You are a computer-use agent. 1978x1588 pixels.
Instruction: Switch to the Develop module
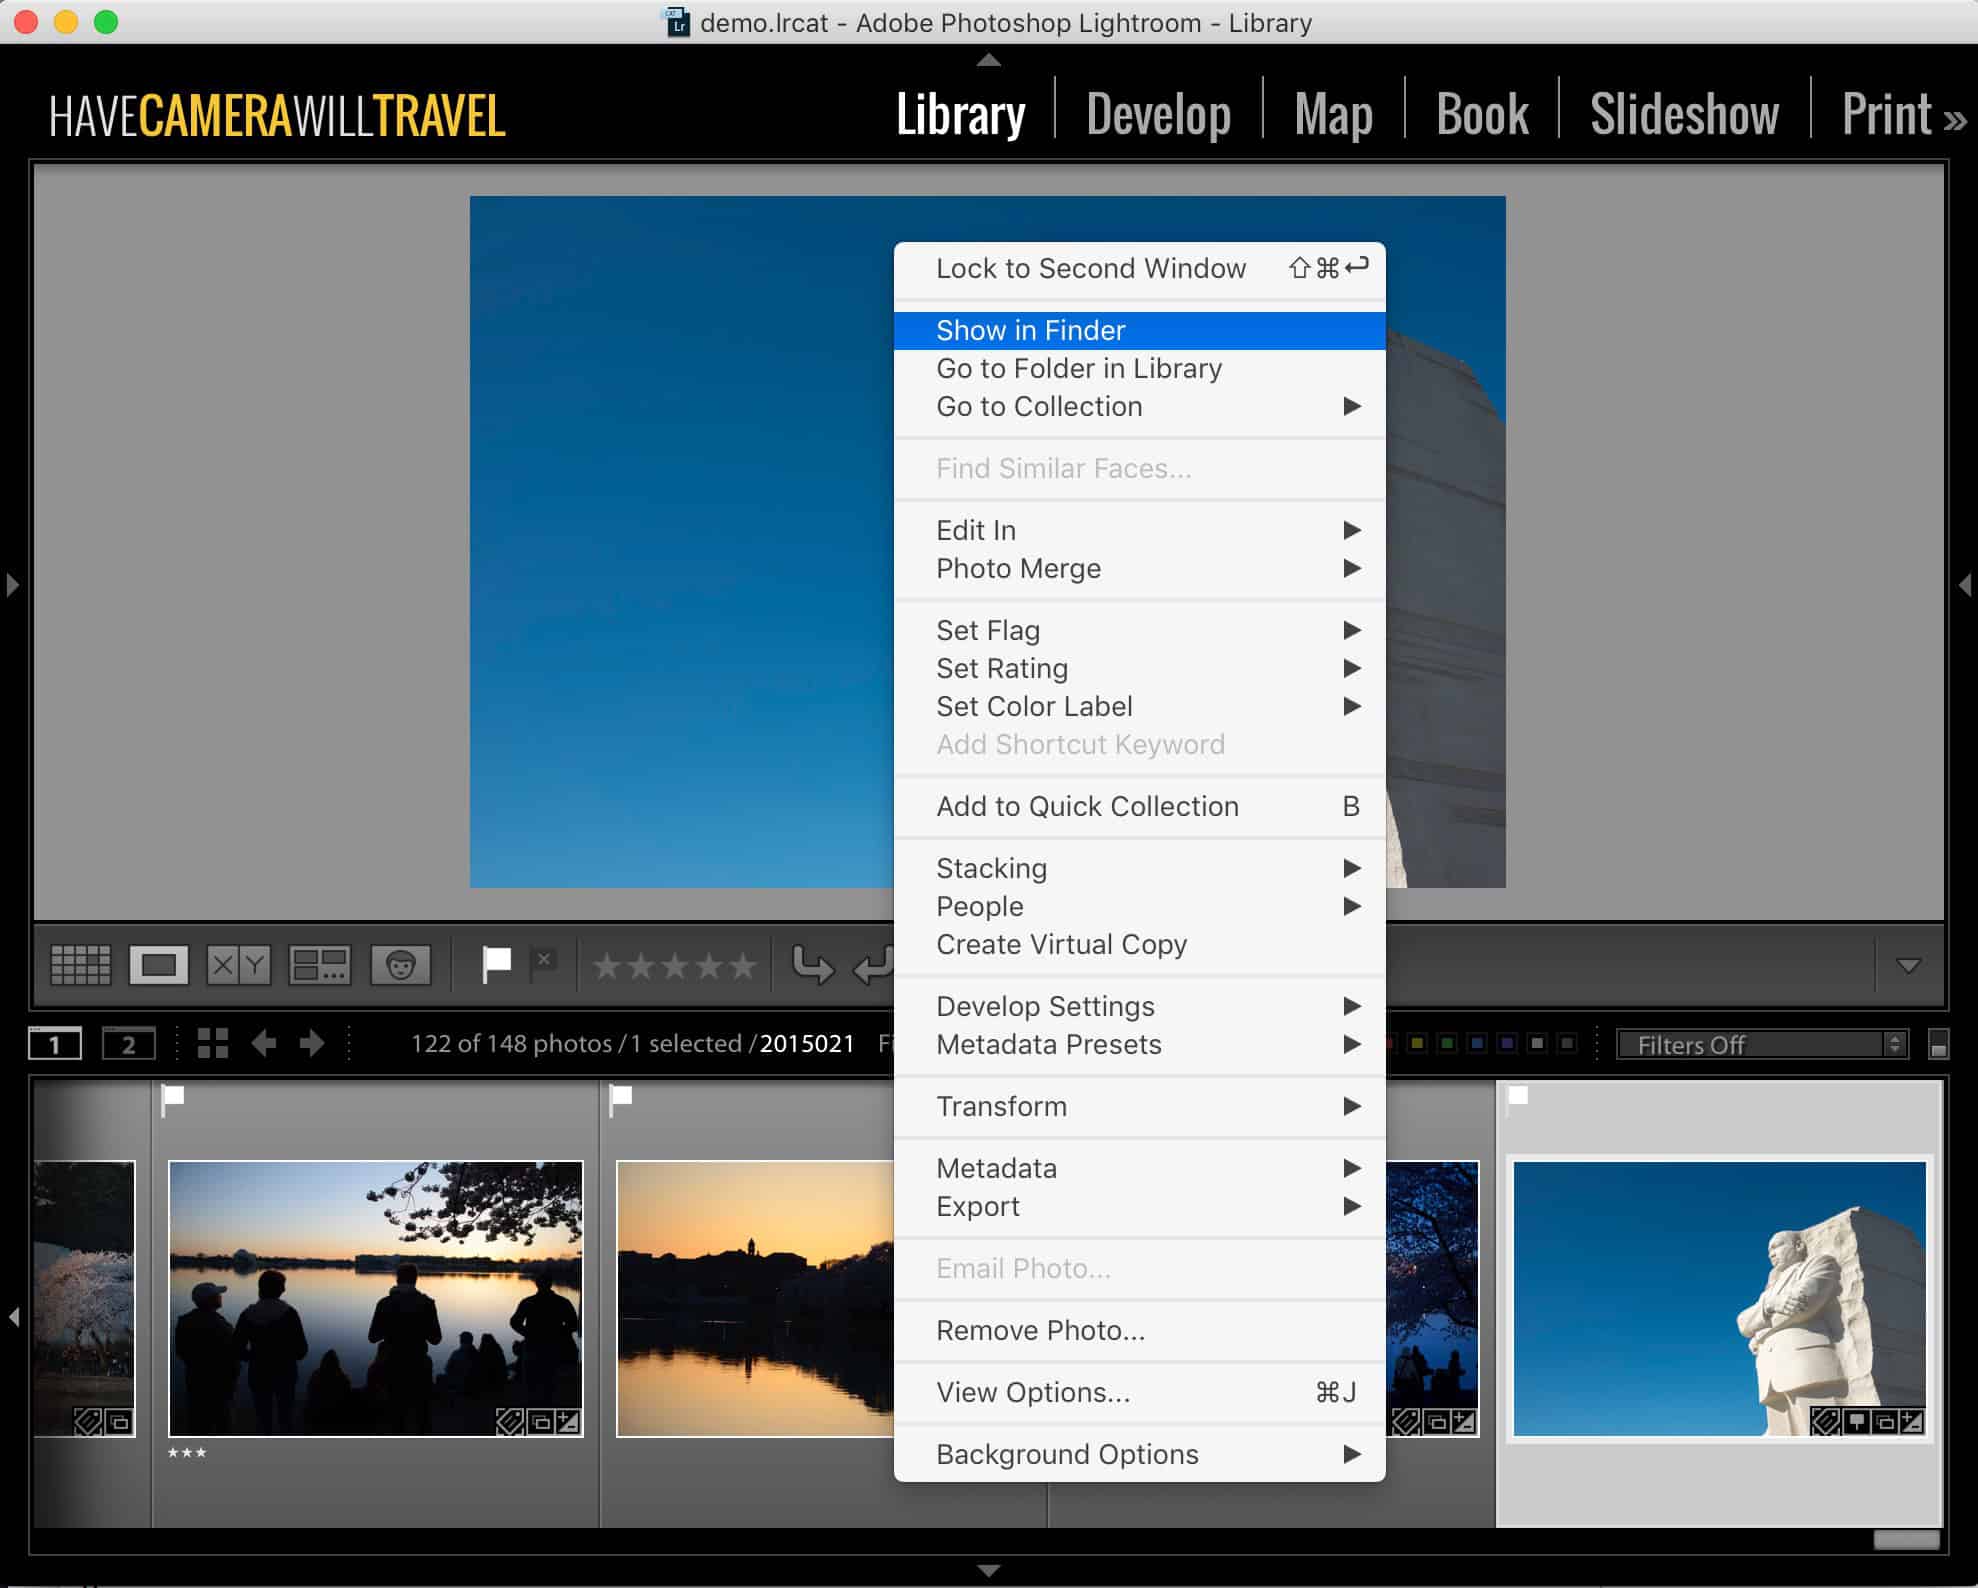pyautogui.click(x=1158, y=115)
